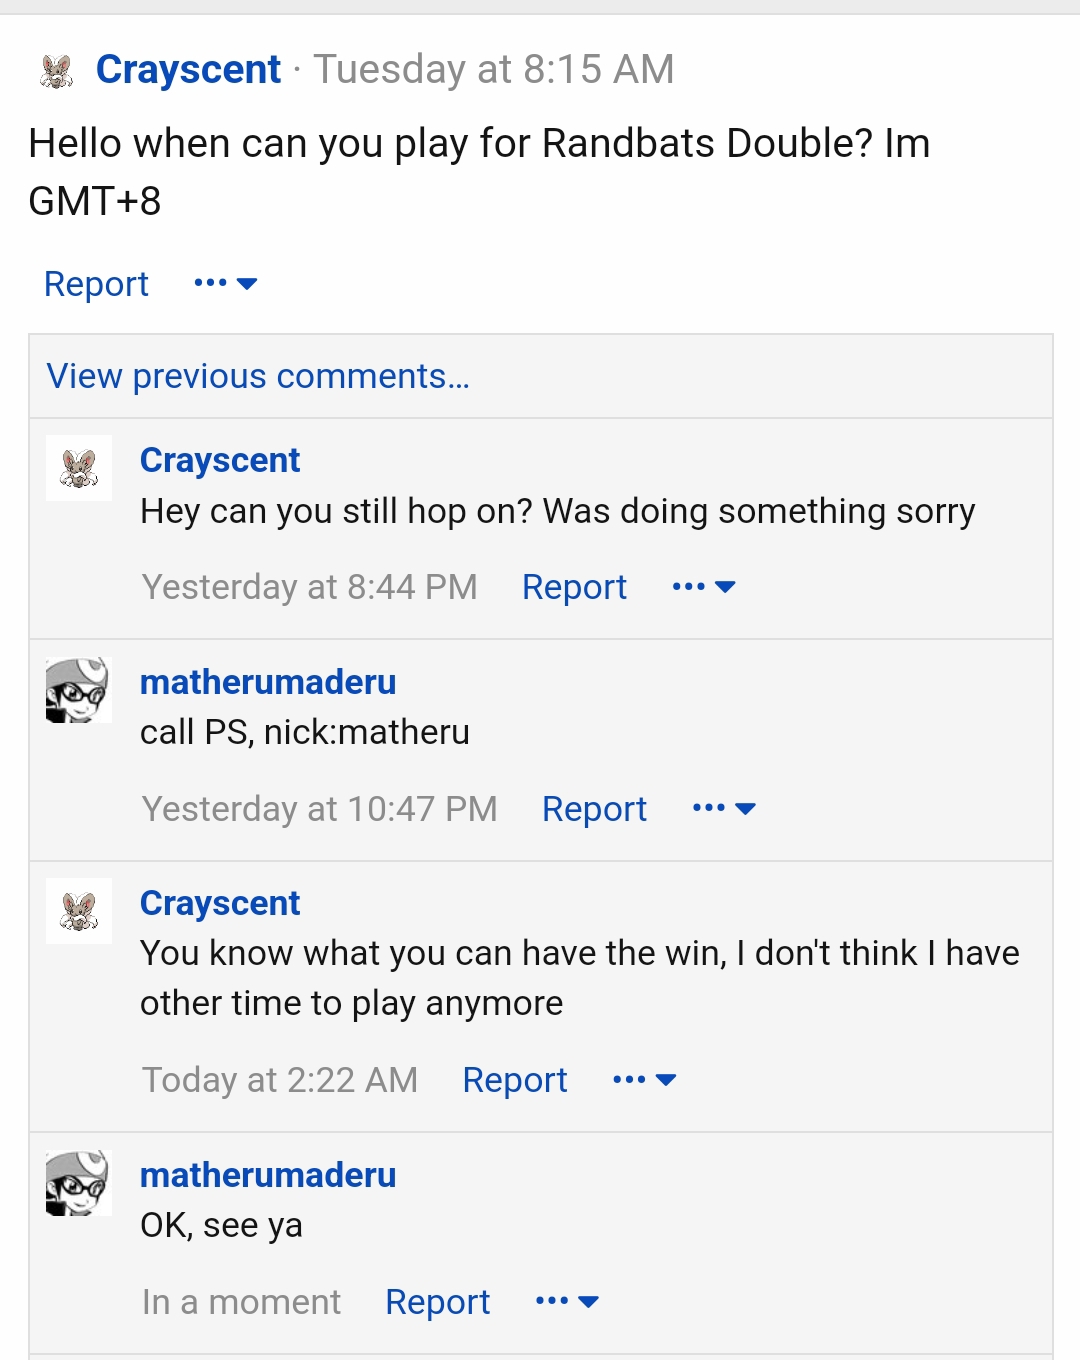Click the 'Tuesday at 8:15 AM' post timestamp
The width and height of the screenshot is (1080, 1360).
pos(494,70)
